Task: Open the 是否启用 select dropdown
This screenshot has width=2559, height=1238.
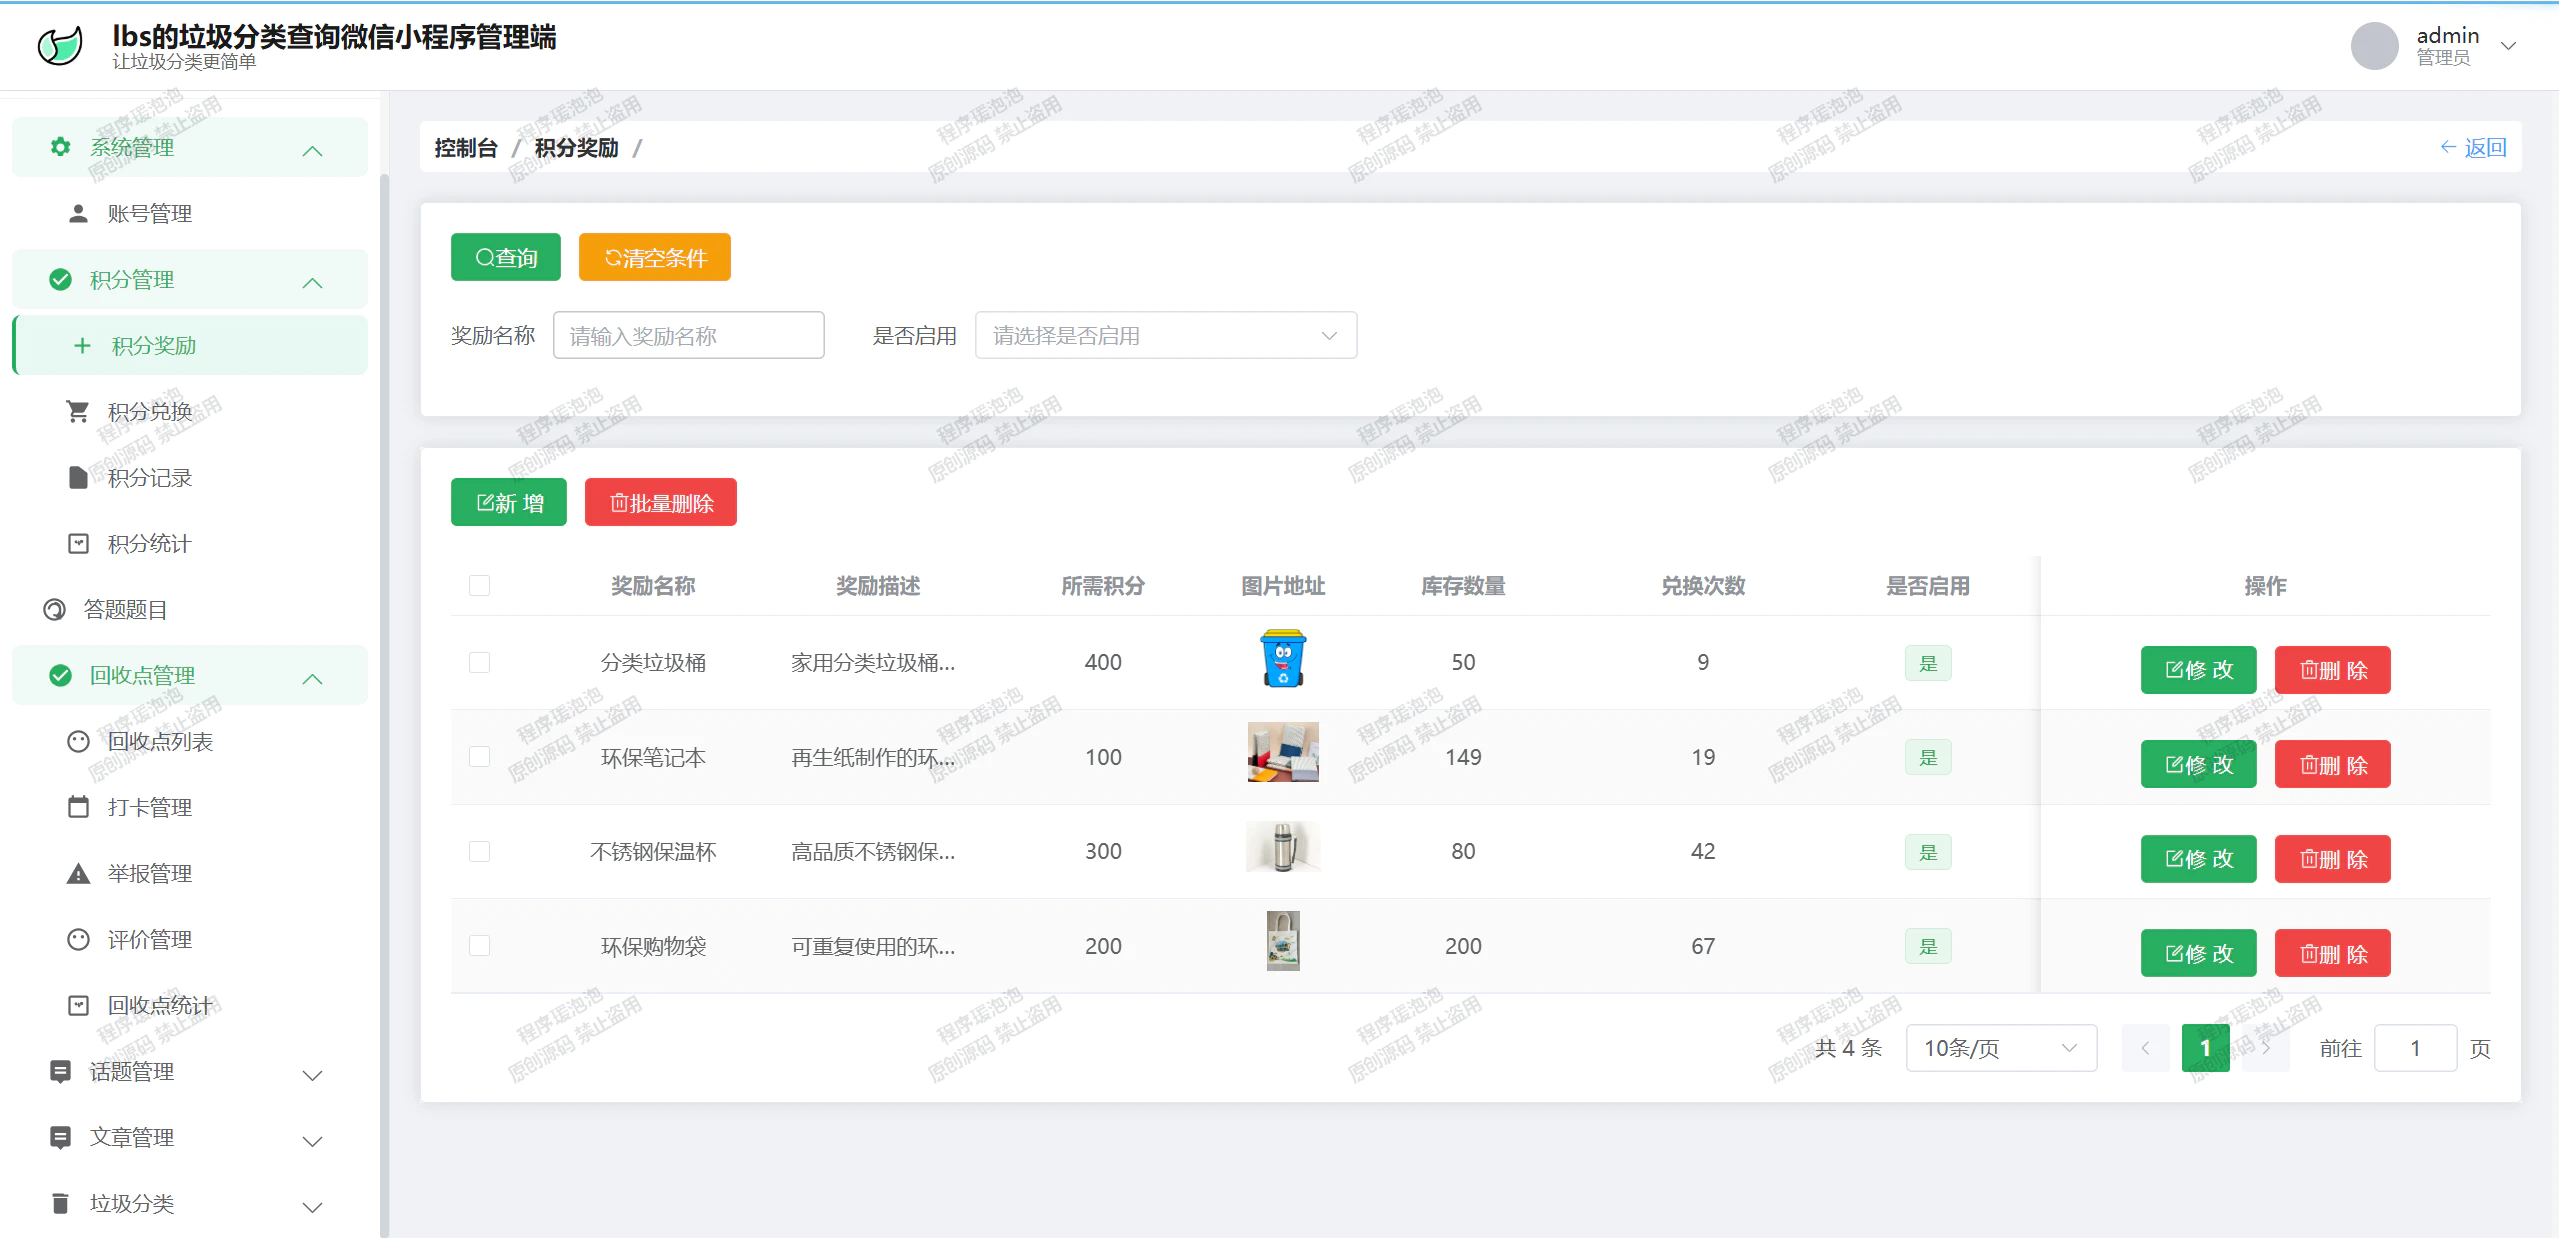Action: [x=1166, y=335]
